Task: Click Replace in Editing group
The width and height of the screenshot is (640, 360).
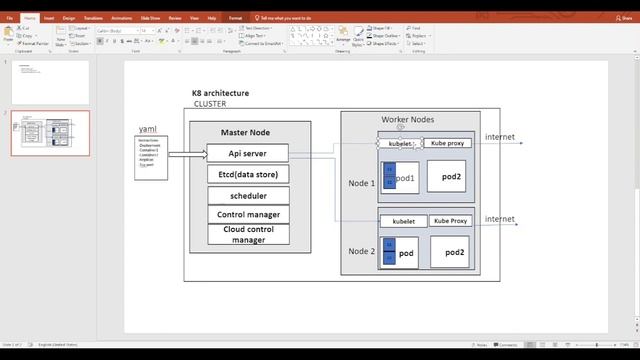Action: click(x=418, y=36)
